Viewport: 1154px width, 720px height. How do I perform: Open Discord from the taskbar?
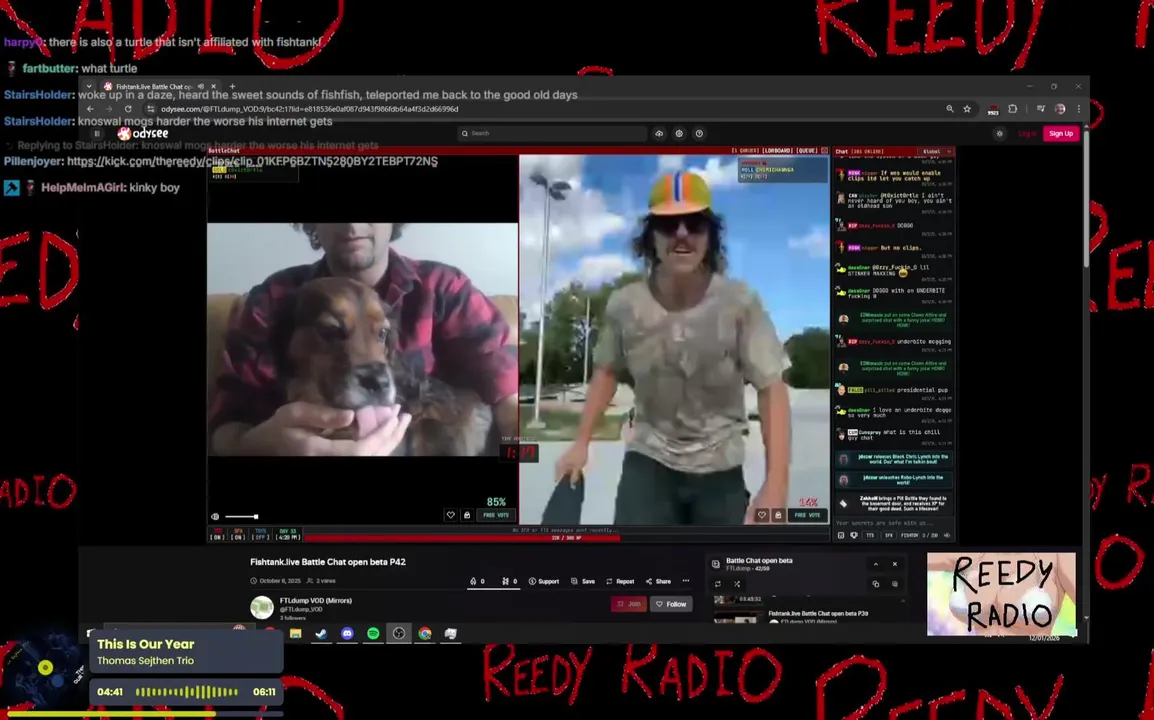pos(347,633)
